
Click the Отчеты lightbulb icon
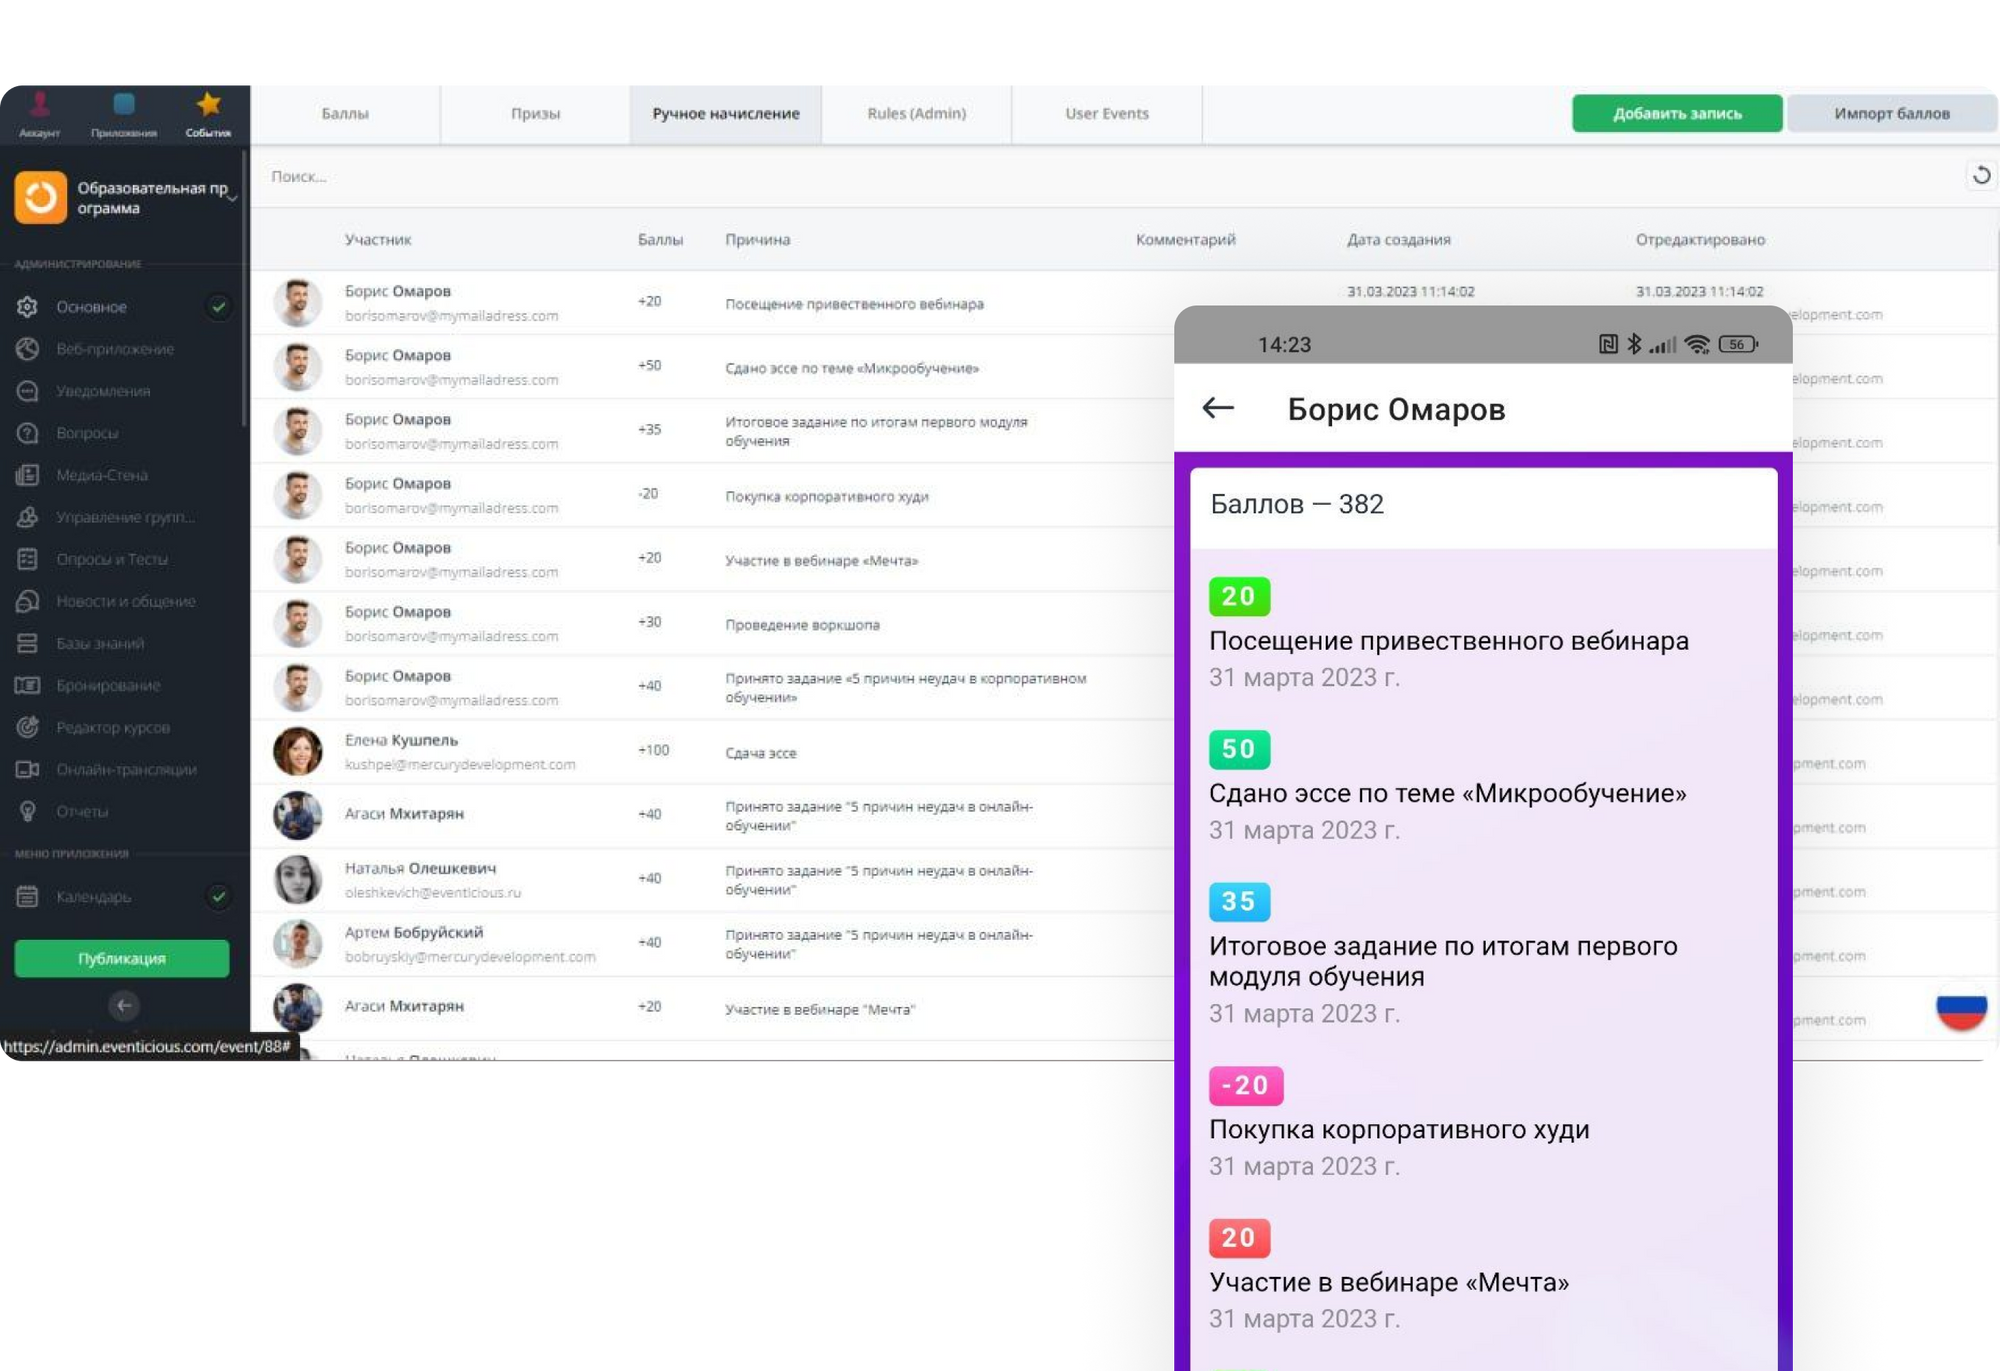[x=27, y=811]
